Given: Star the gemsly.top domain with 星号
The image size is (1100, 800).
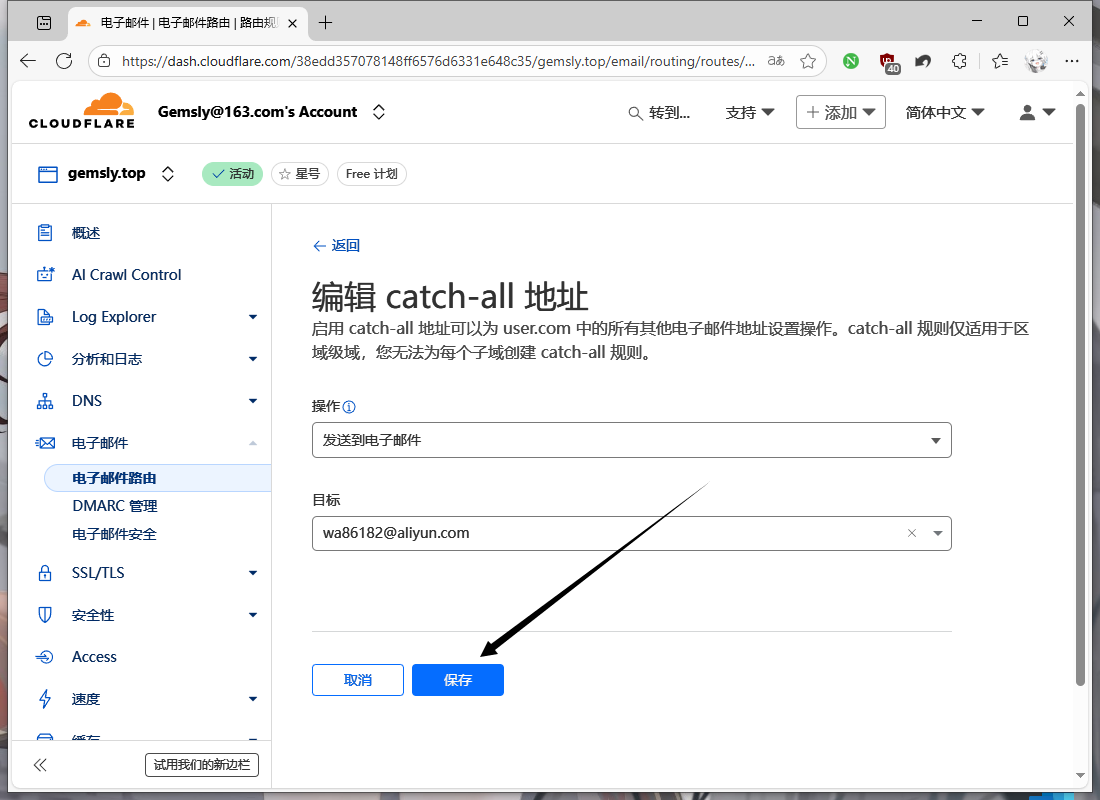Looking at the screenshot, I should (x=300, y=174).
